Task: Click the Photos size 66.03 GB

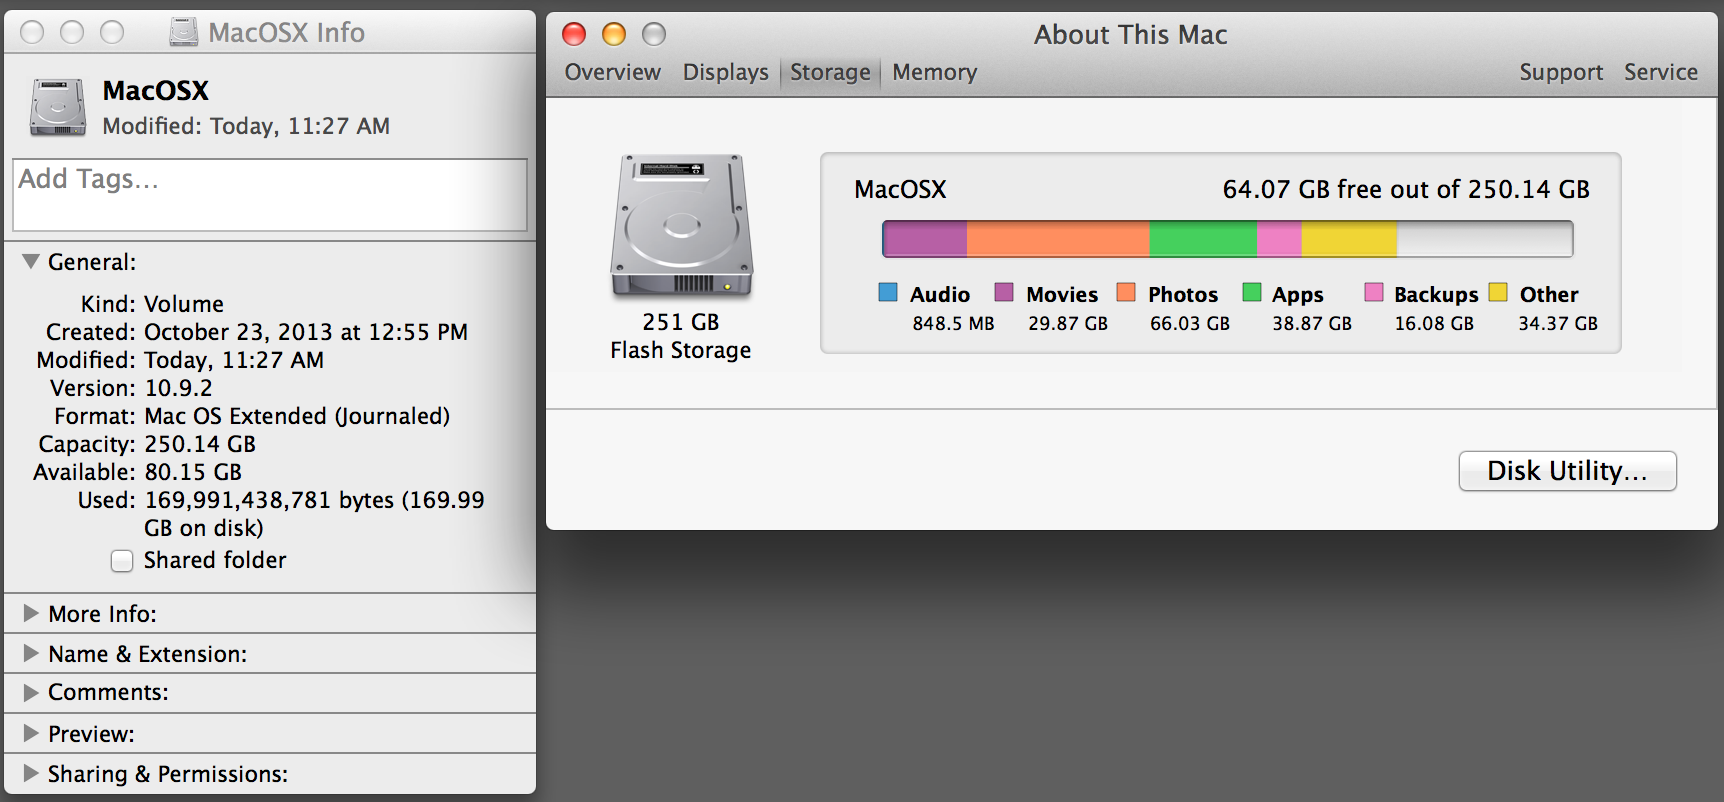Action: [x=1190, y=323]
